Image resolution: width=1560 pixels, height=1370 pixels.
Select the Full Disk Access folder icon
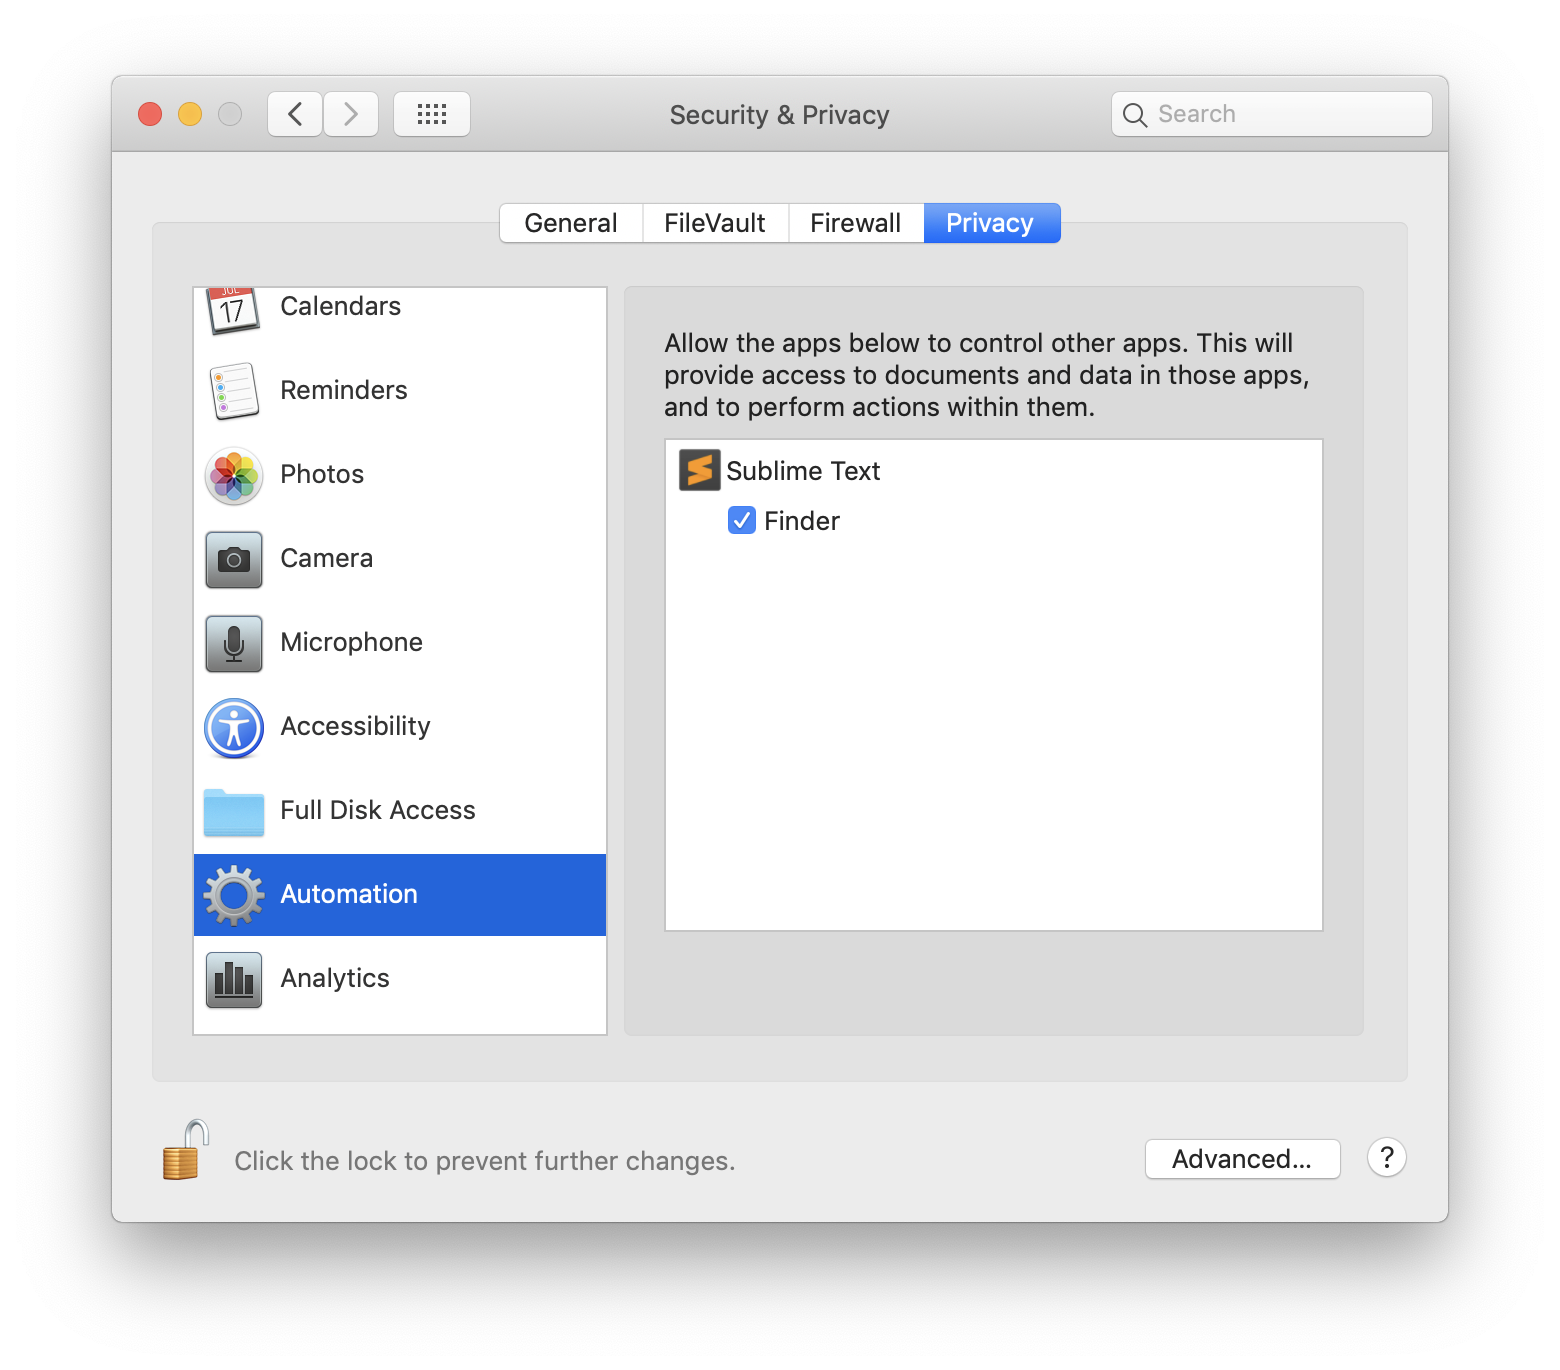(233, 811)
